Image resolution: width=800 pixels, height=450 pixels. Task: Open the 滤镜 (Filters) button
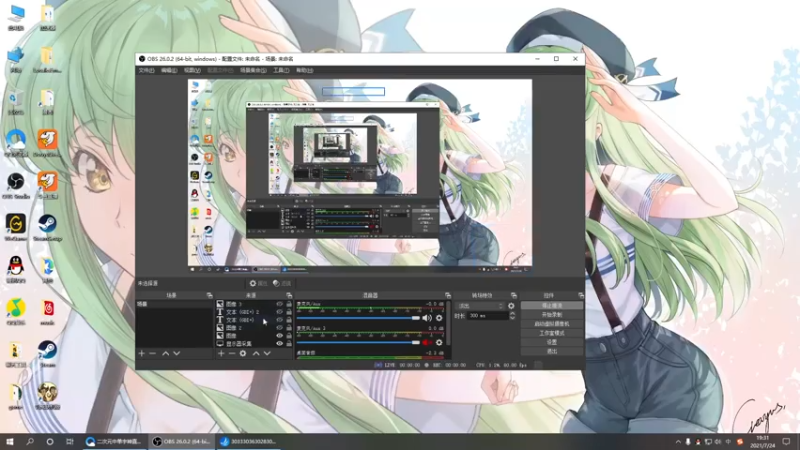point(282,283)
